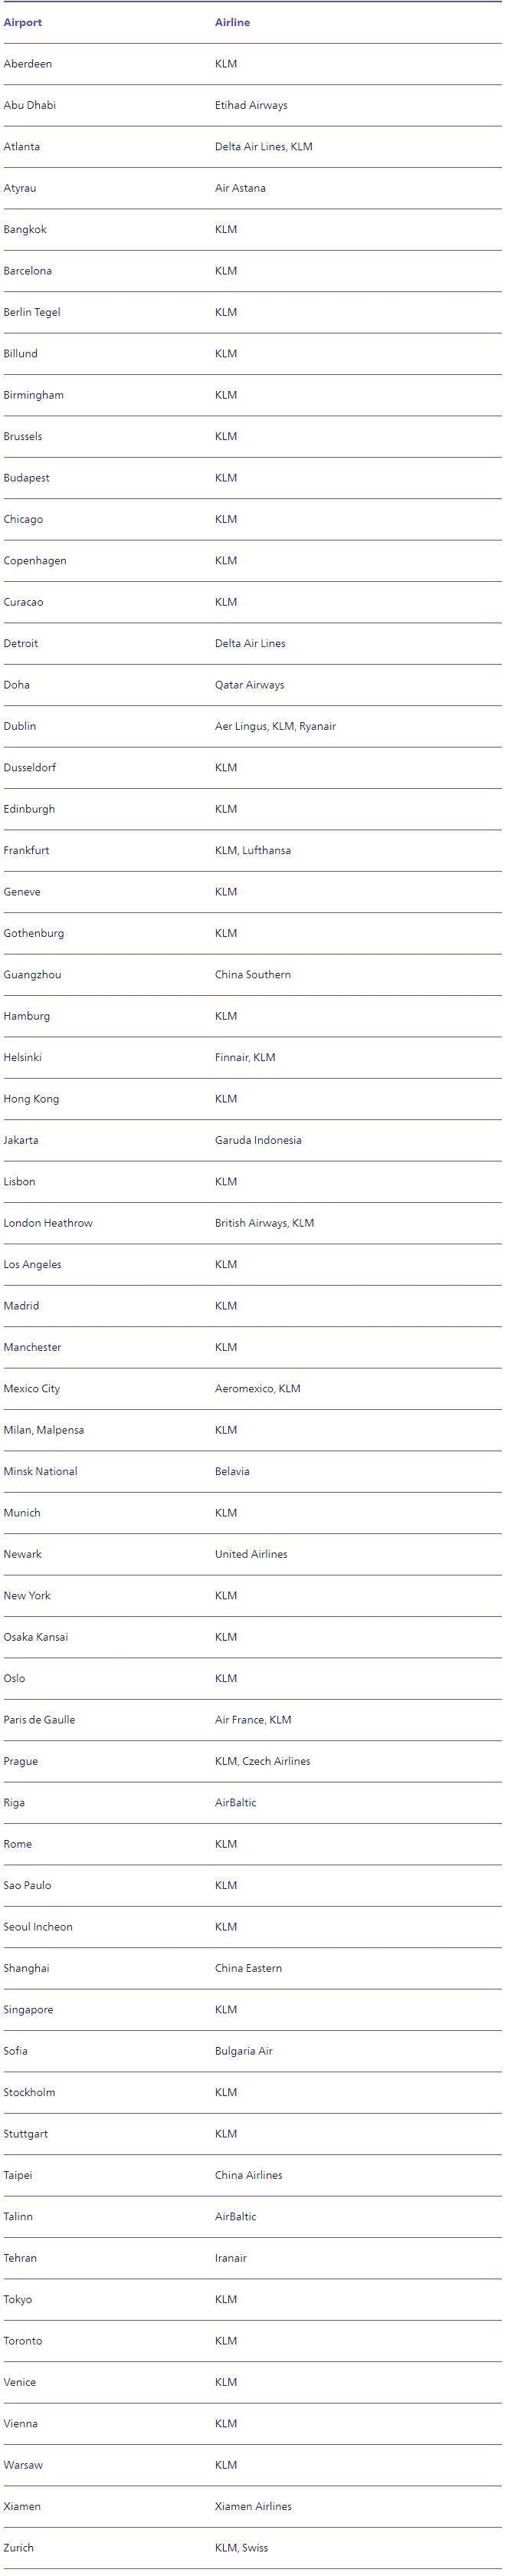Click Aer Lingus, KLM, Ryanair entry

[275, 726]
